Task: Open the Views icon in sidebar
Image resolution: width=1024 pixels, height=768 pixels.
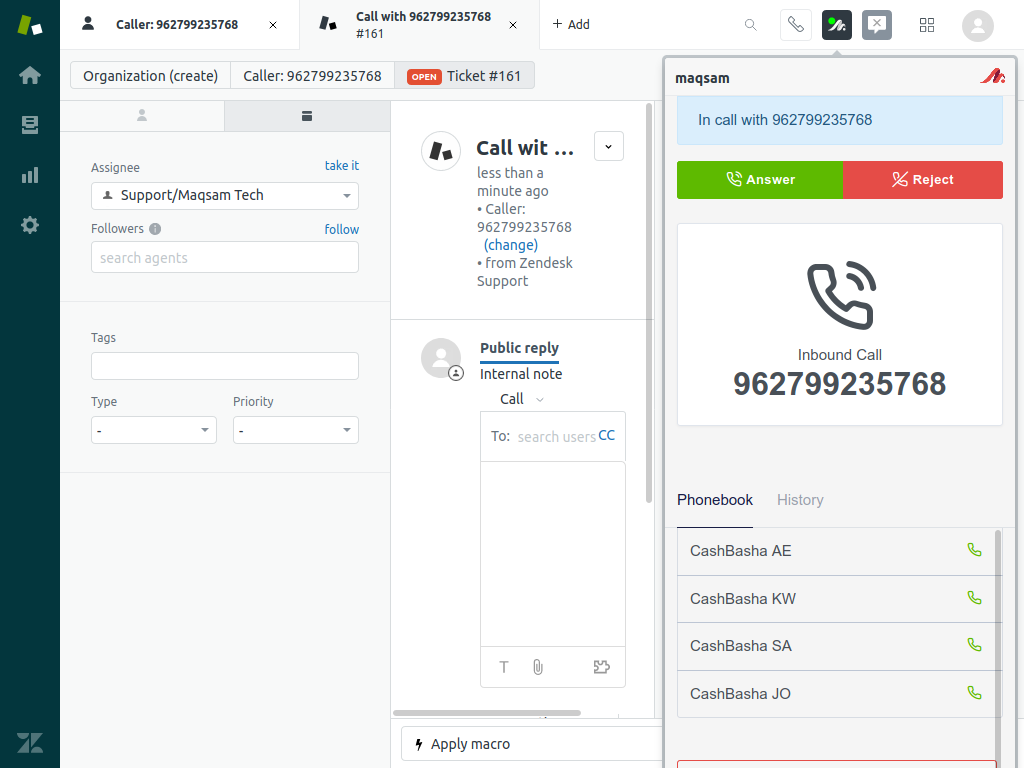Action: coord(30,125)
